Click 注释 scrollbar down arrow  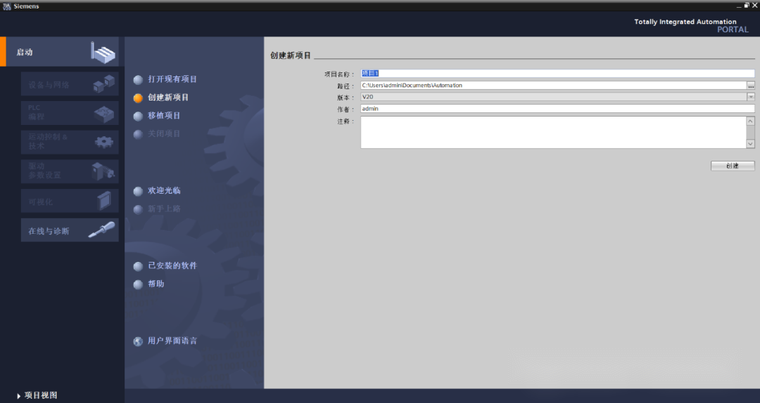[750, 144]
